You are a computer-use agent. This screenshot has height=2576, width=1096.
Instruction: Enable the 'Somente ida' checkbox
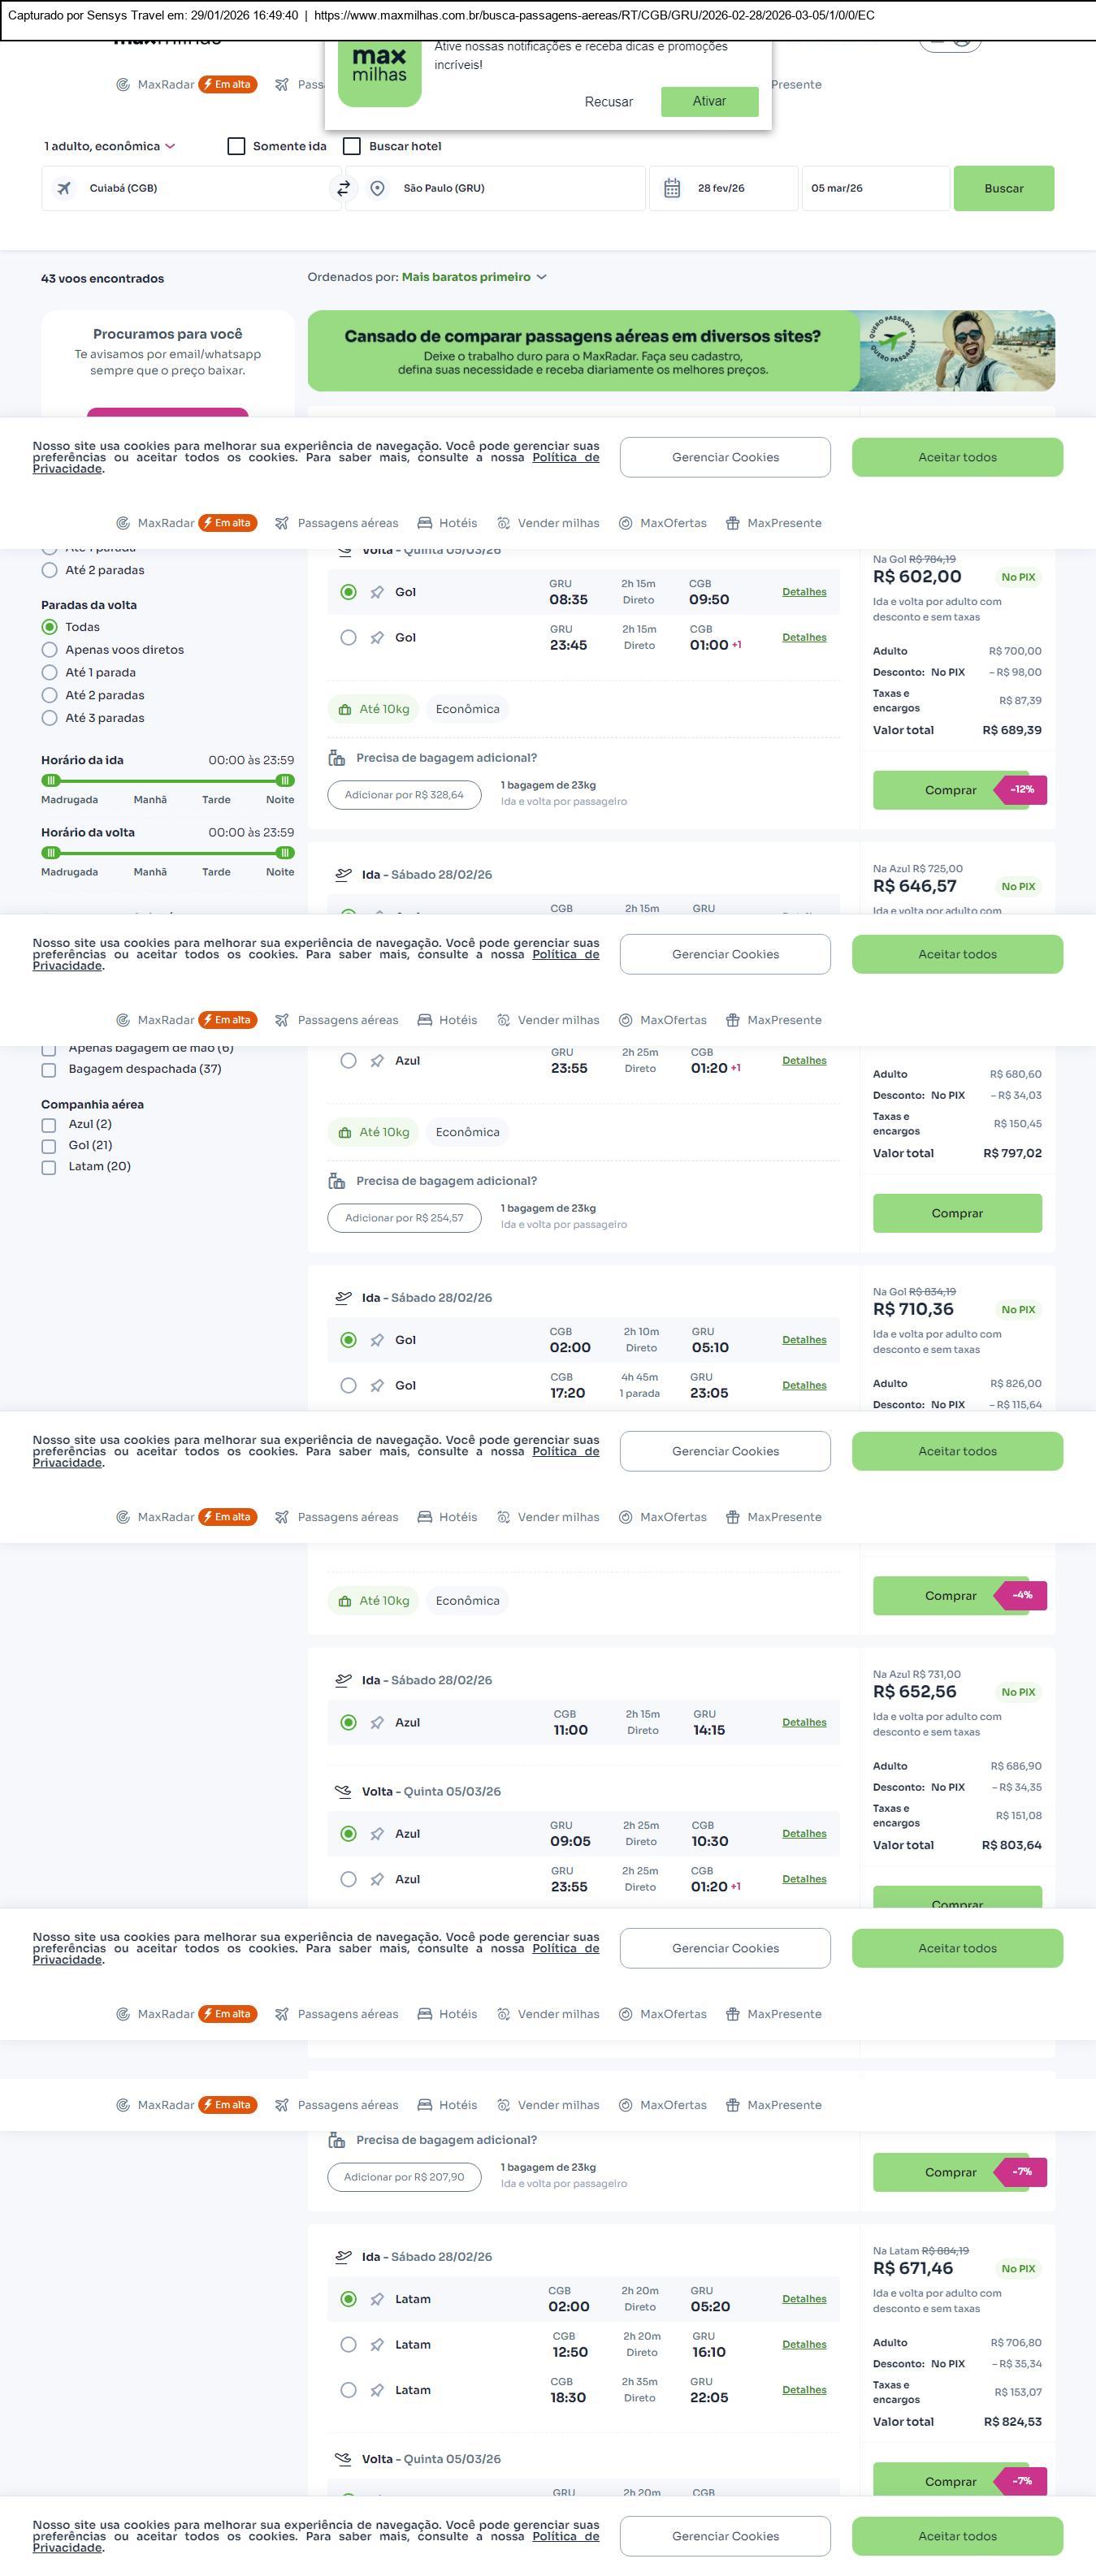tap(237, 146)
